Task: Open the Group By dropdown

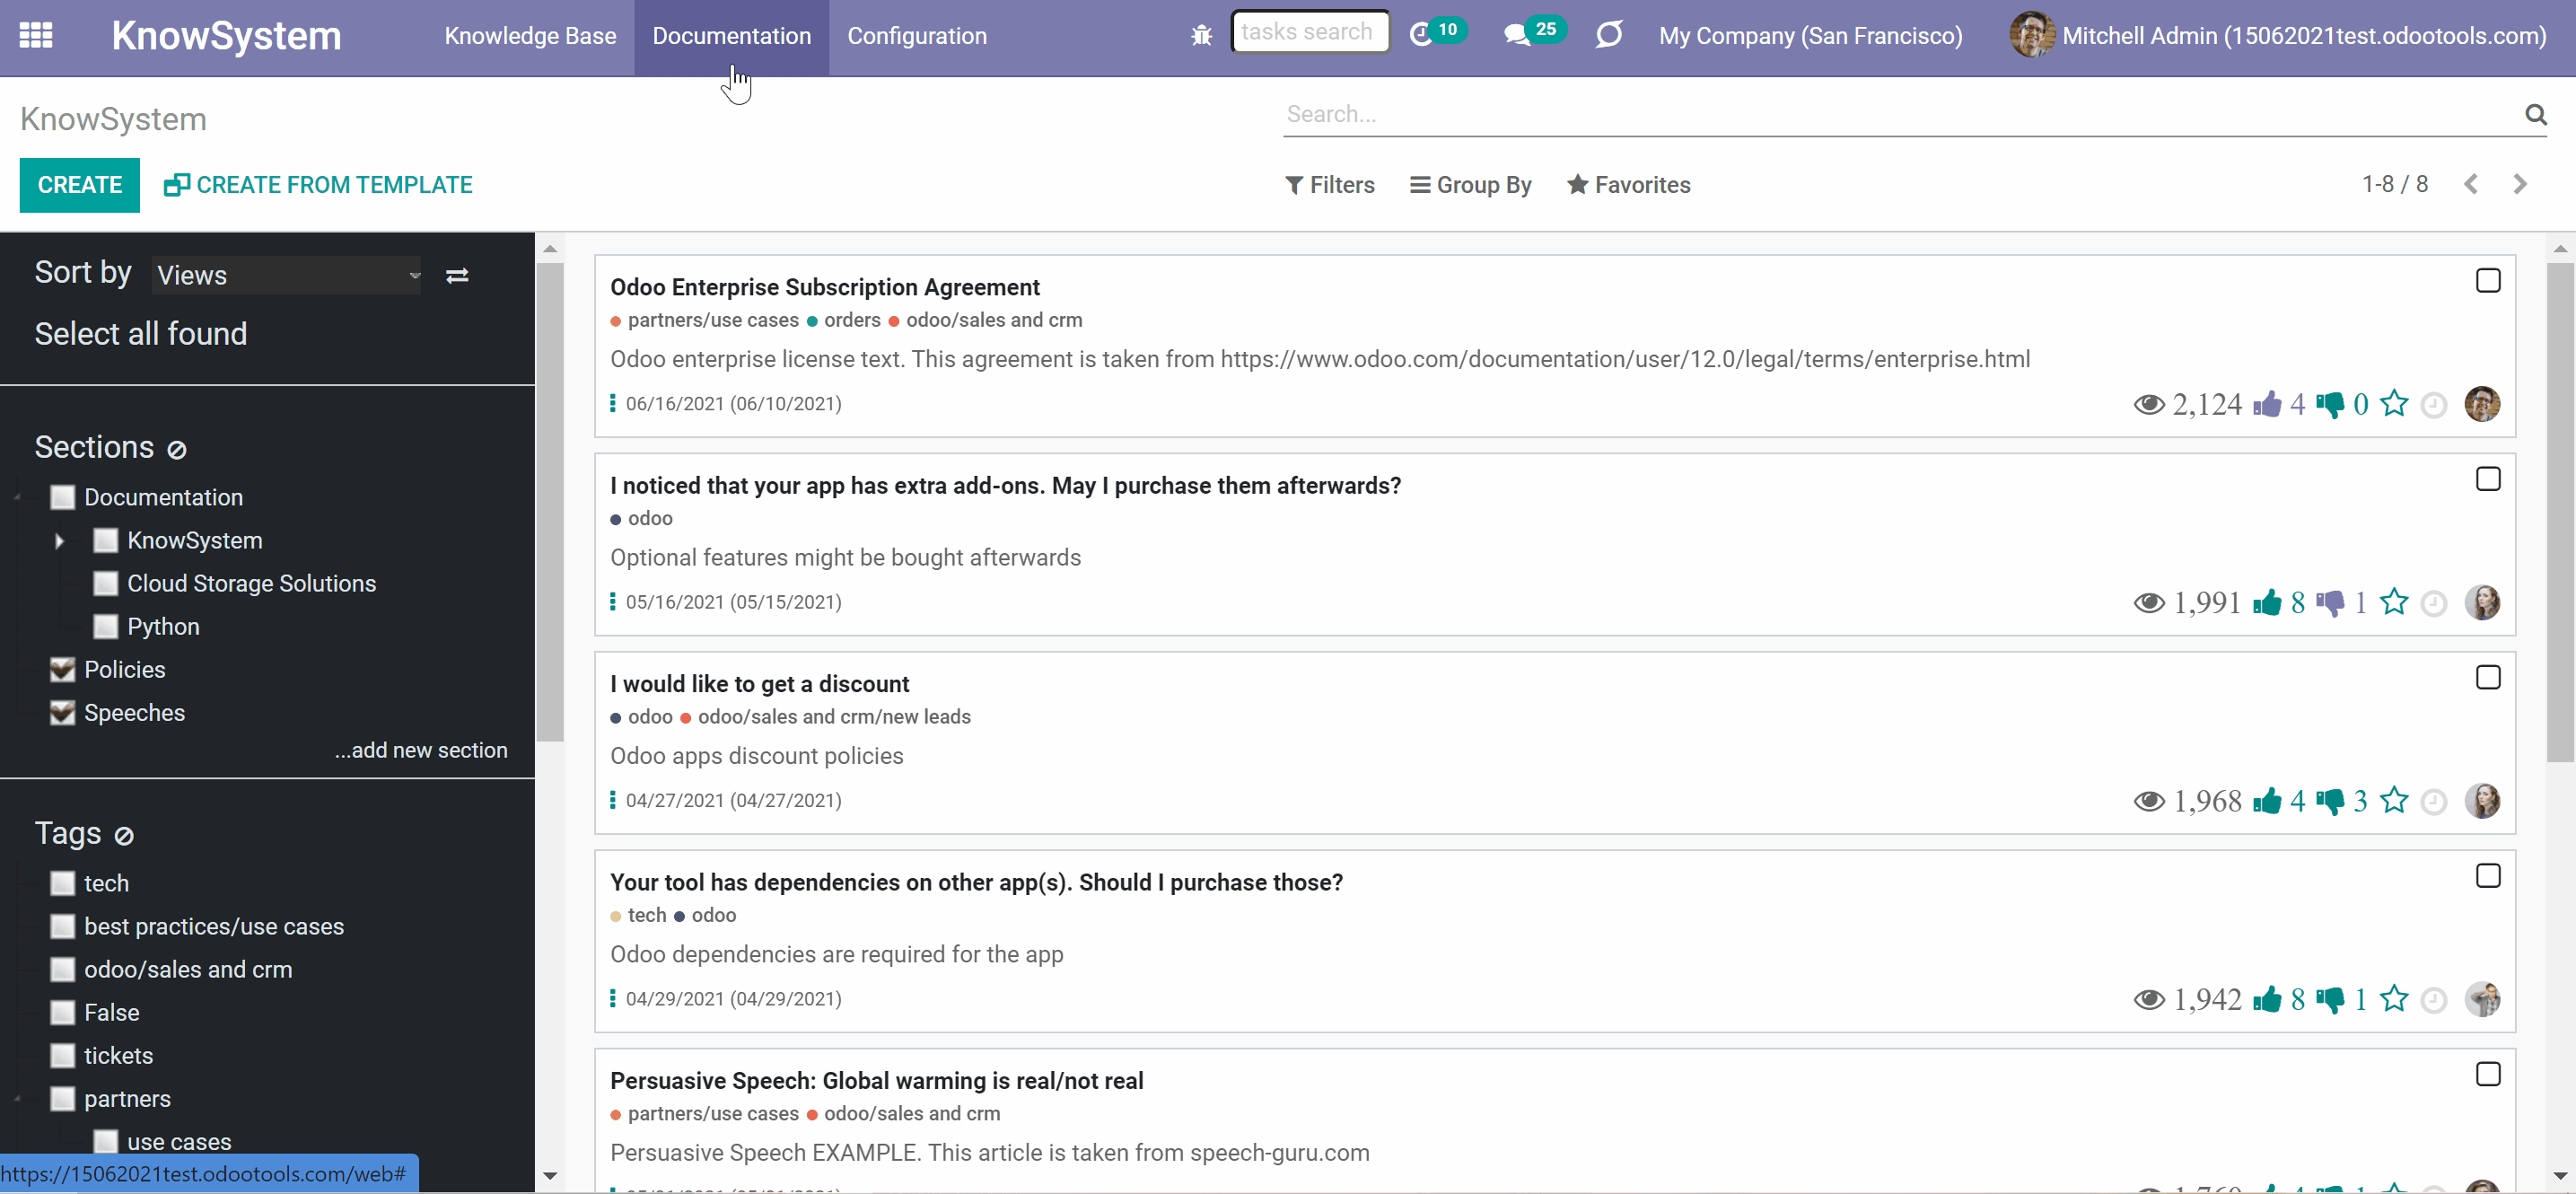Action: coord(1470,185)
